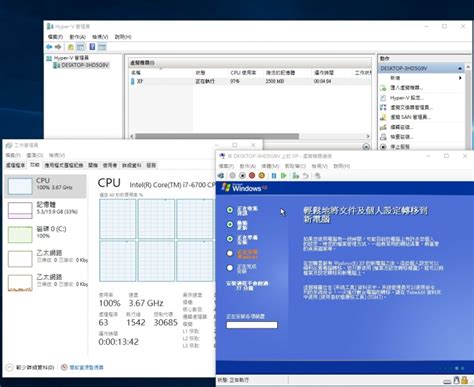474x387 pixels.
Task: Switch to the 詳細資料 details tab
Action: point(132,165)
